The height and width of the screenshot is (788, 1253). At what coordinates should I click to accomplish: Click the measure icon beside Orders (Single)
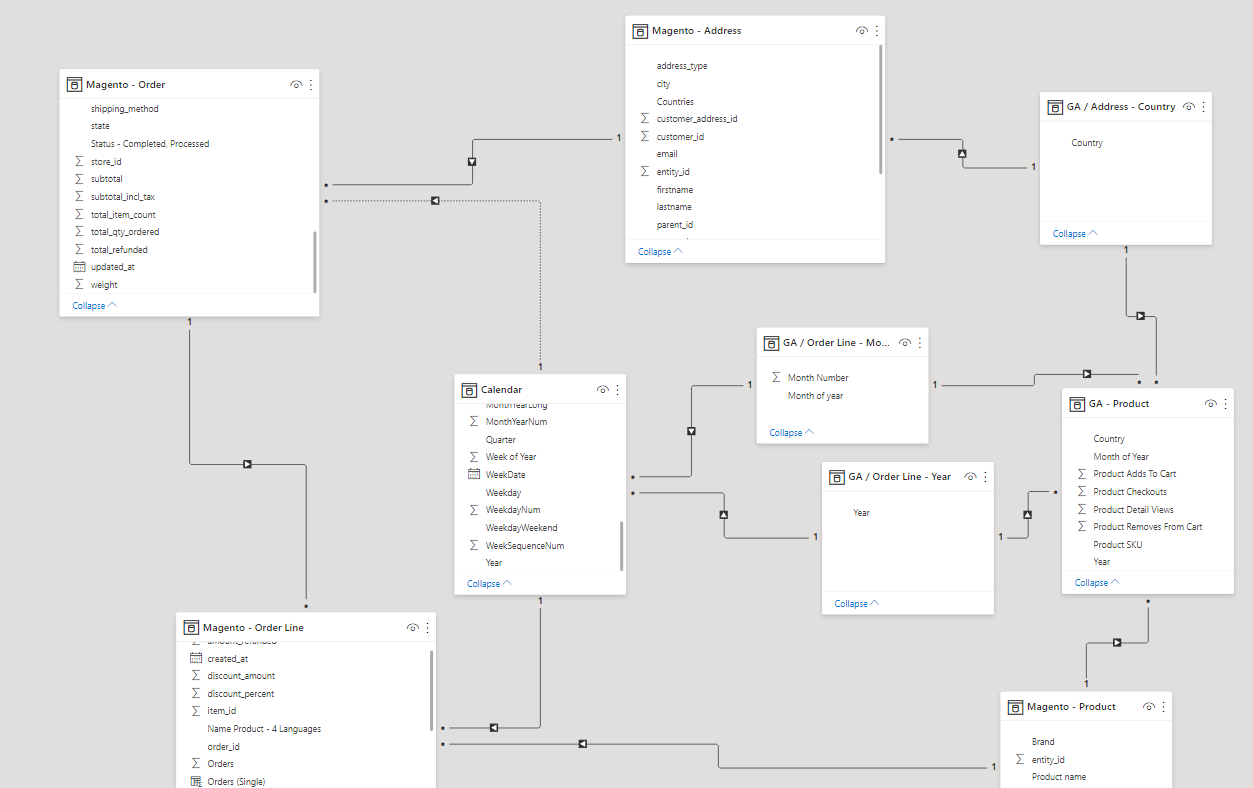(x=196, y=781)
